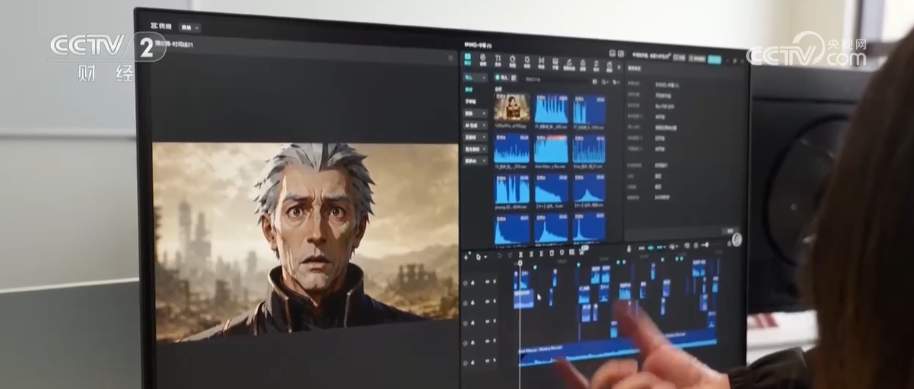Select the audio clip thumbnail with red top bar
Viewport: 914px width, 389px height.
tap(551, 149)
